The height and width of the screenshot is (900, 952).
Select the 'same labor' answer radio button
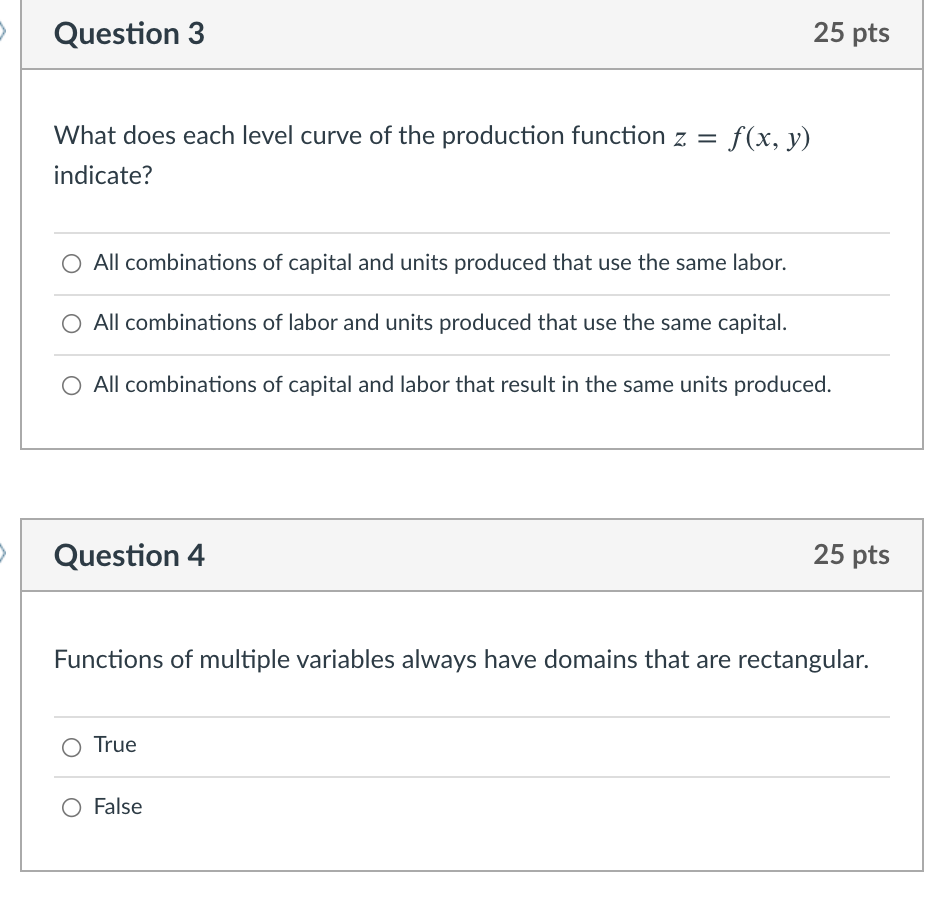click(72, 264)
